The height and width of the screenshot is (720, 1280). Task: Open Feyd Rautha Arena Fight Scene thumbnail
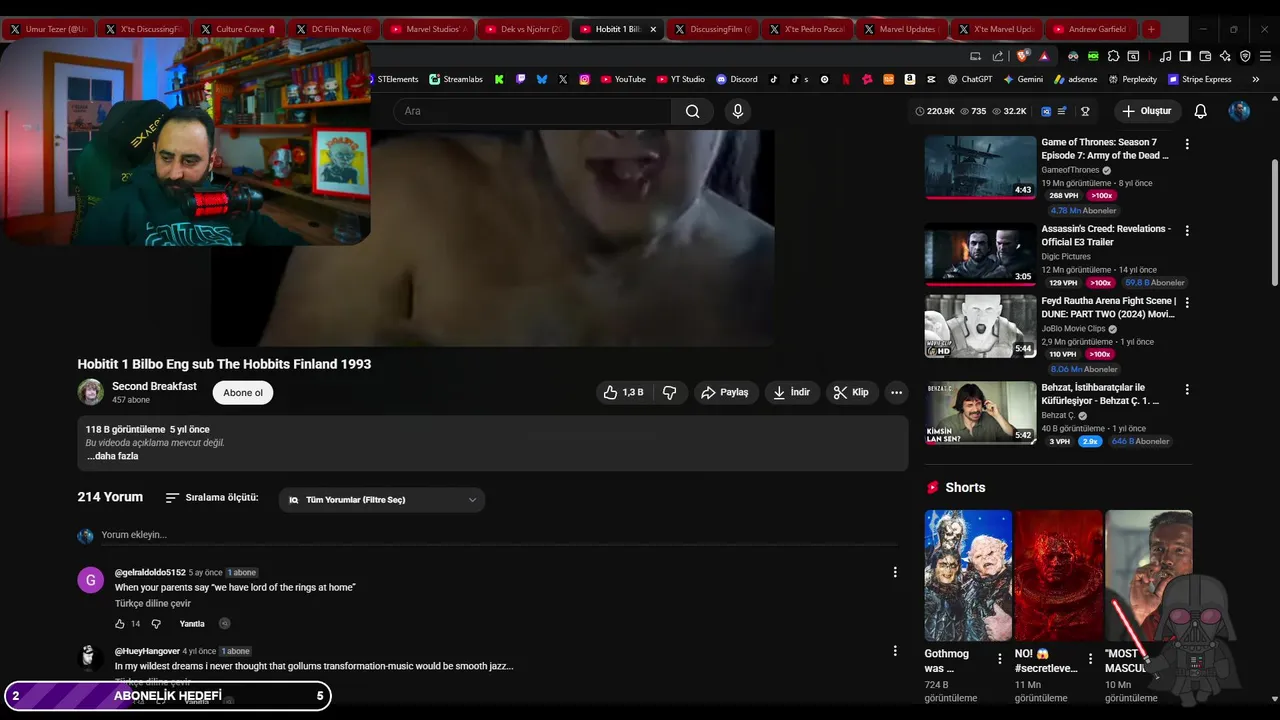tap(980, 326)
